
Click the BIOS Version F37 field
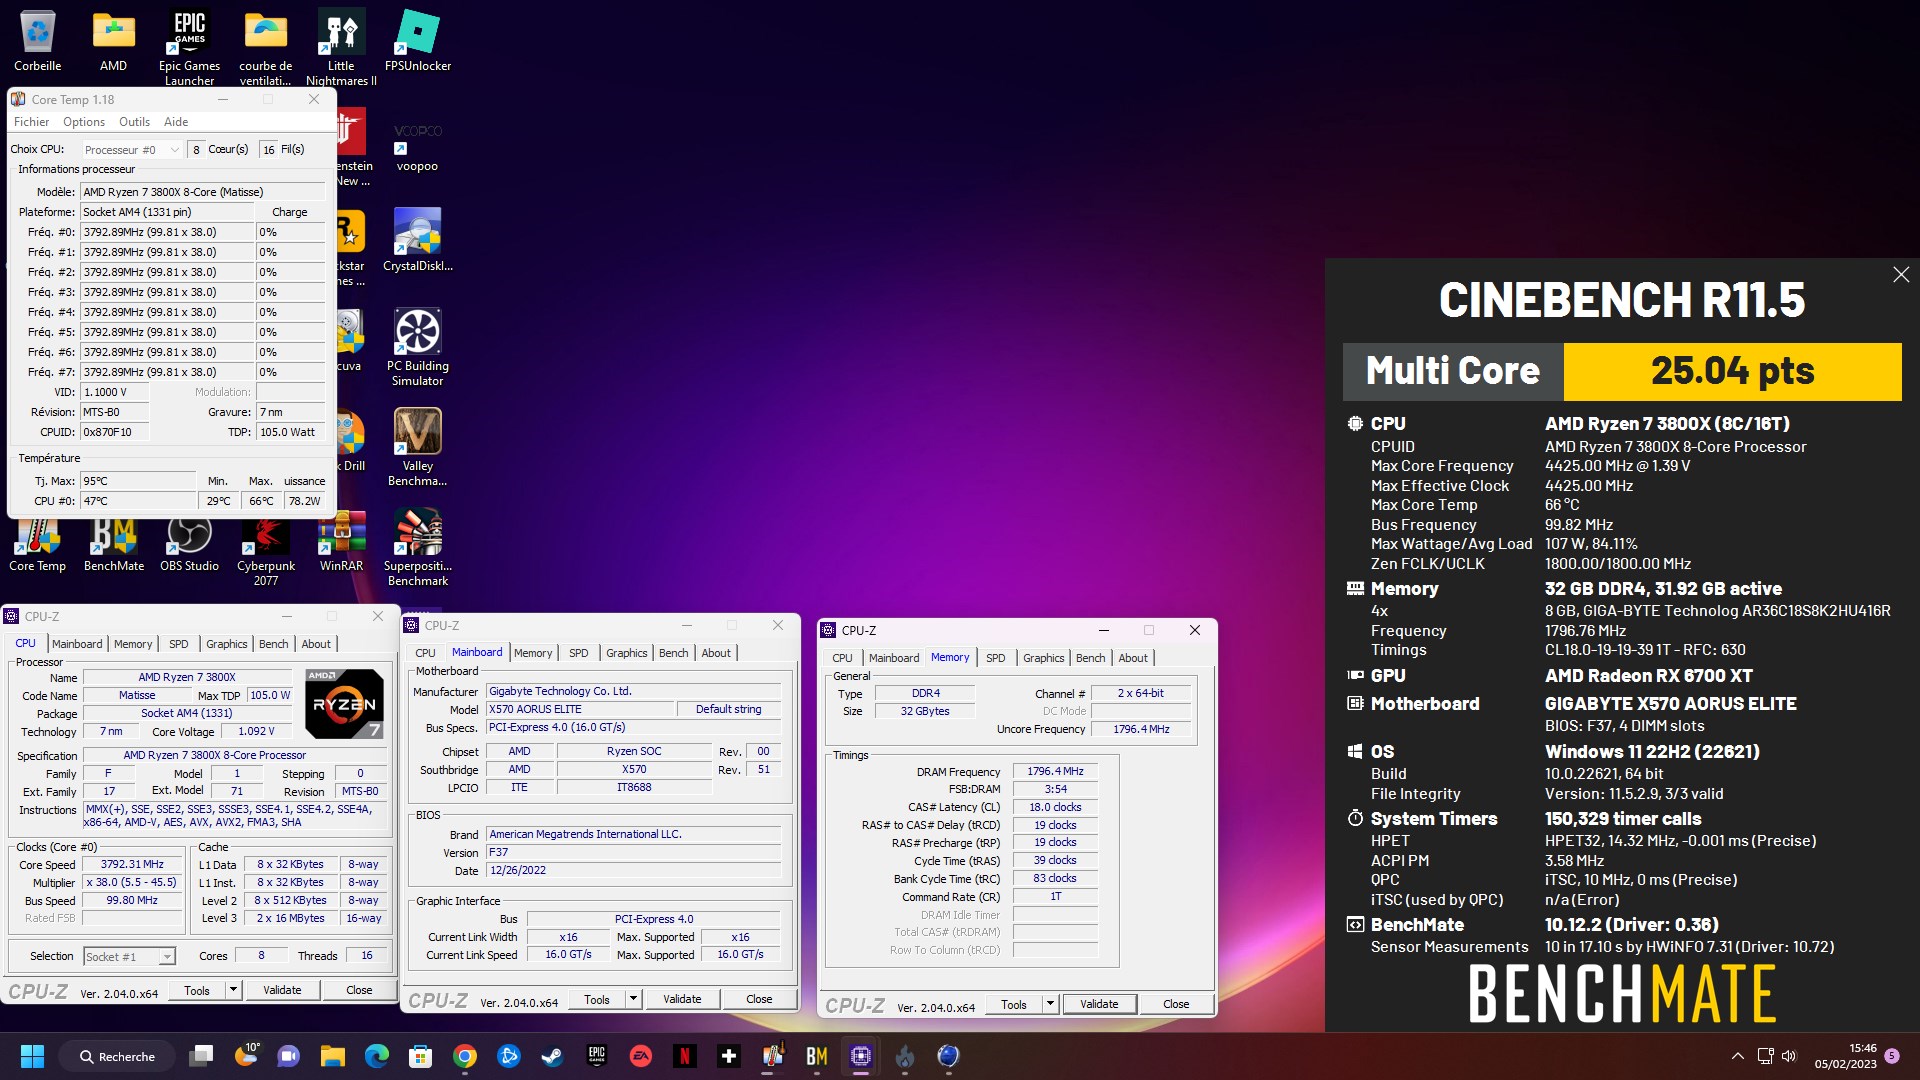point(633,853)
